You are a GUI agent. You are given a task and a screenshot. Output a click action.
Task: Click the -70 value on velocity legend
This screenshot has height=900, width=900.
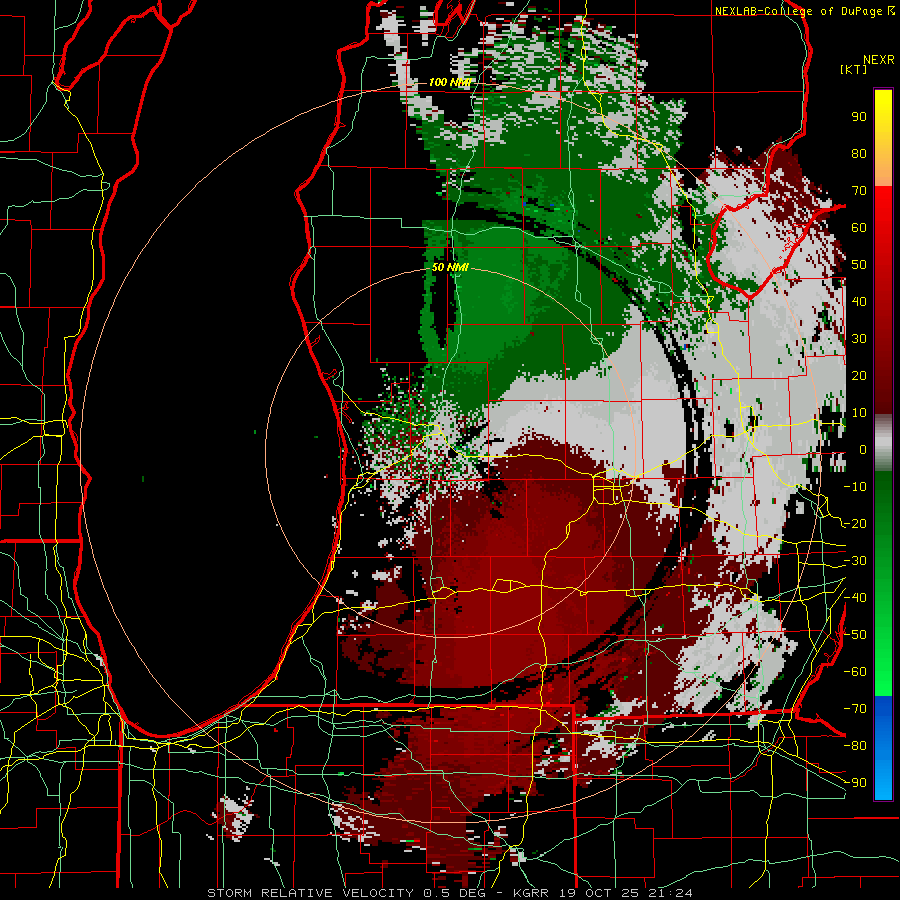click(855, 709)
